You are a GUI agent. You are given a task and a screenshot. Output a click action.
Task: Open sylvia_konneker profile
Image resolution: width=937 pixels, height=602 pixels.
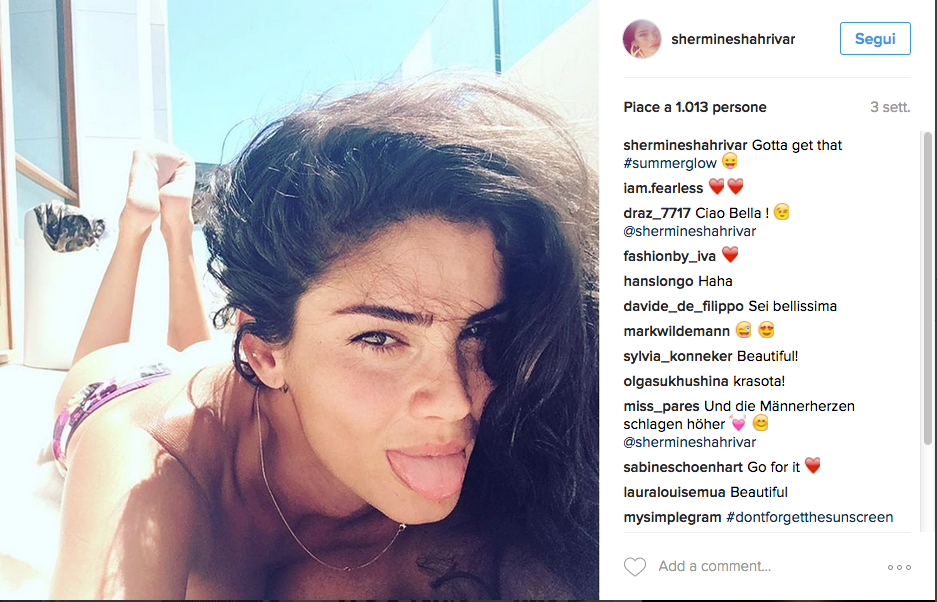[x=678, y=357]
